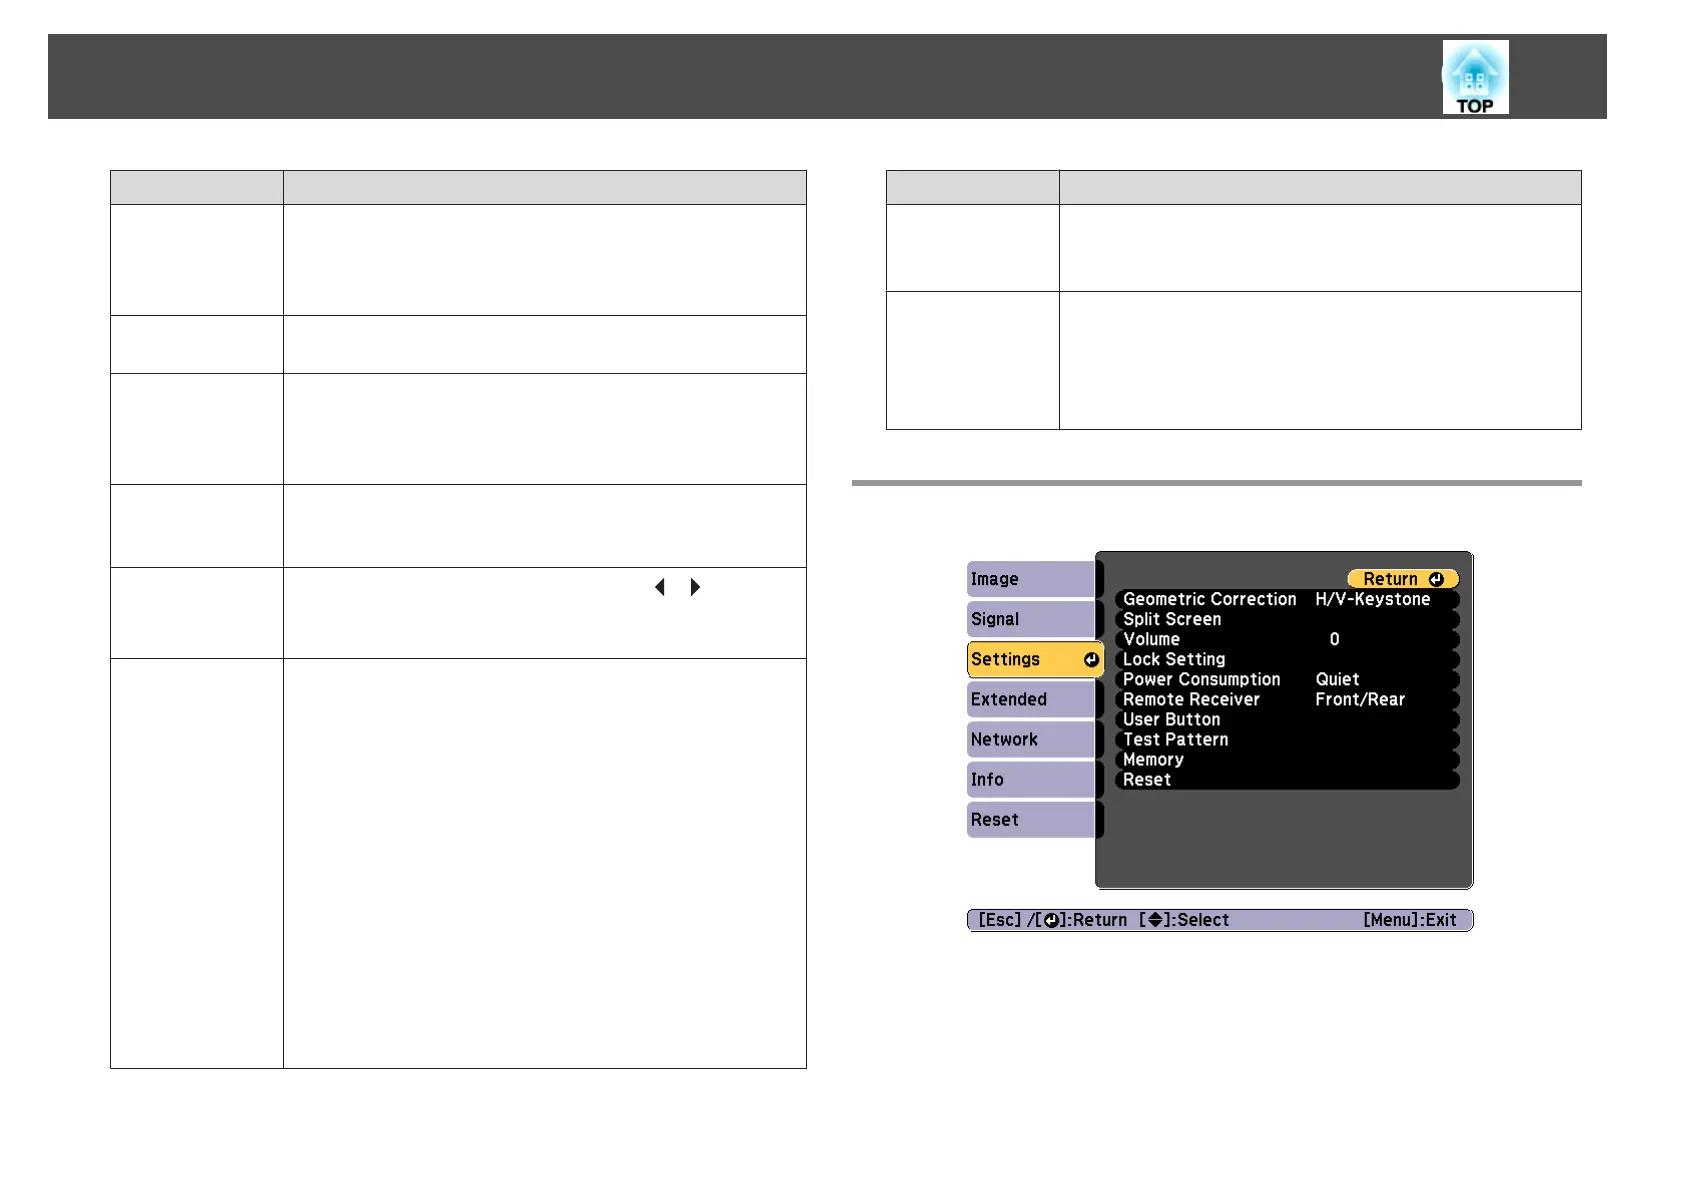This screenshot has width=1684, height=1190.
Task: Select Test Pattern menu item
Action: point(1287,739)
